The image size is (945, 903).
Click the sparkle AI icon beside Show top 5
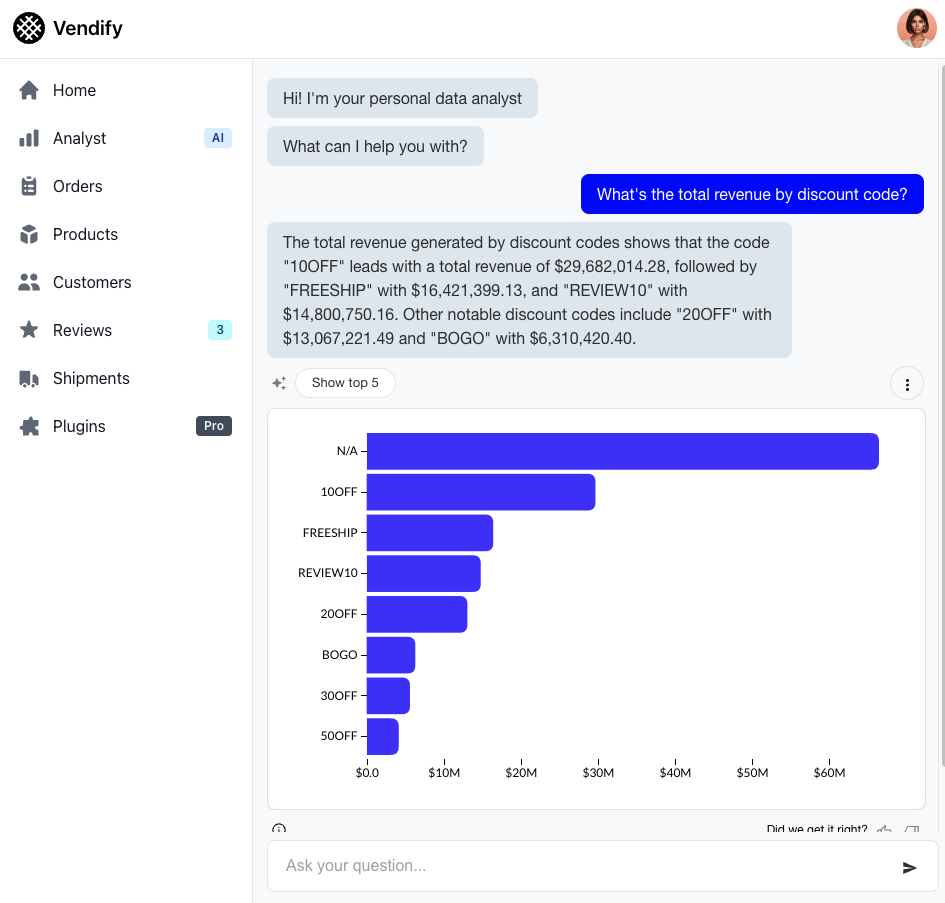click(279, 383)
